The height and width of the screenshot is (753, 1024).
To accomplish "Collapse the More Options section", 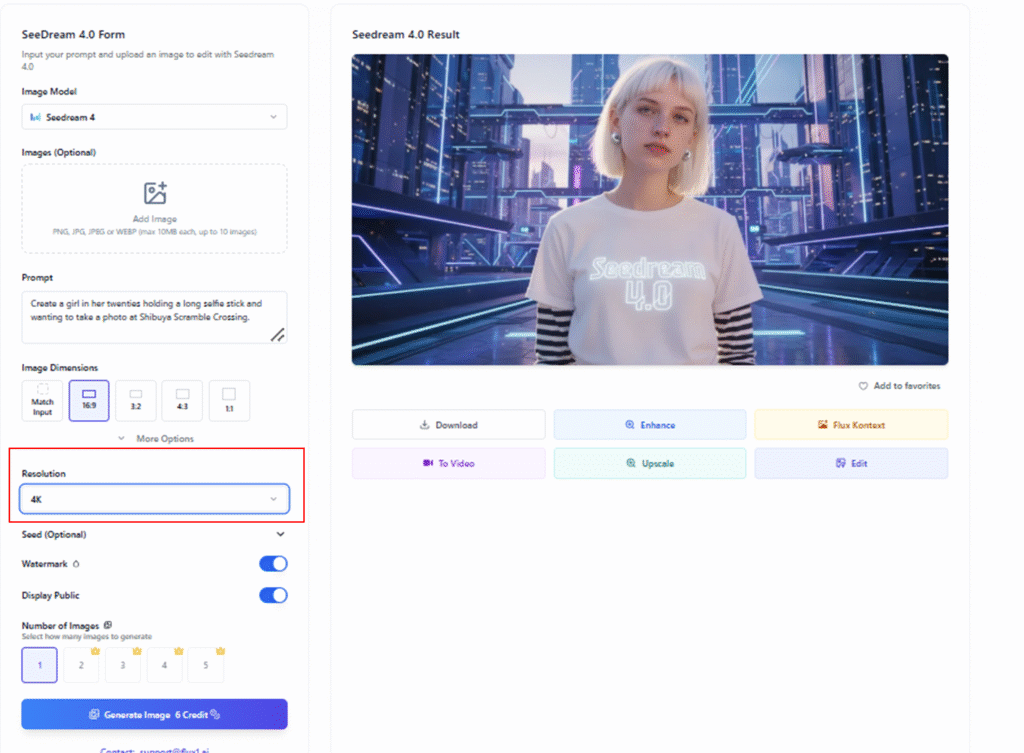I will [156, 439].
